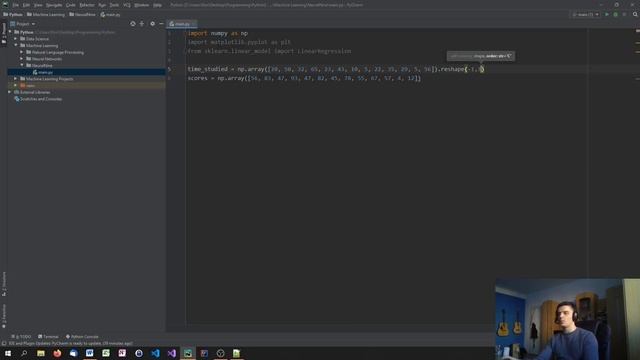The width and height of the screenshot is (640, 360).
Task: Click the locate-current-file target icon in the Project panel
Action: tap(133, 24)
